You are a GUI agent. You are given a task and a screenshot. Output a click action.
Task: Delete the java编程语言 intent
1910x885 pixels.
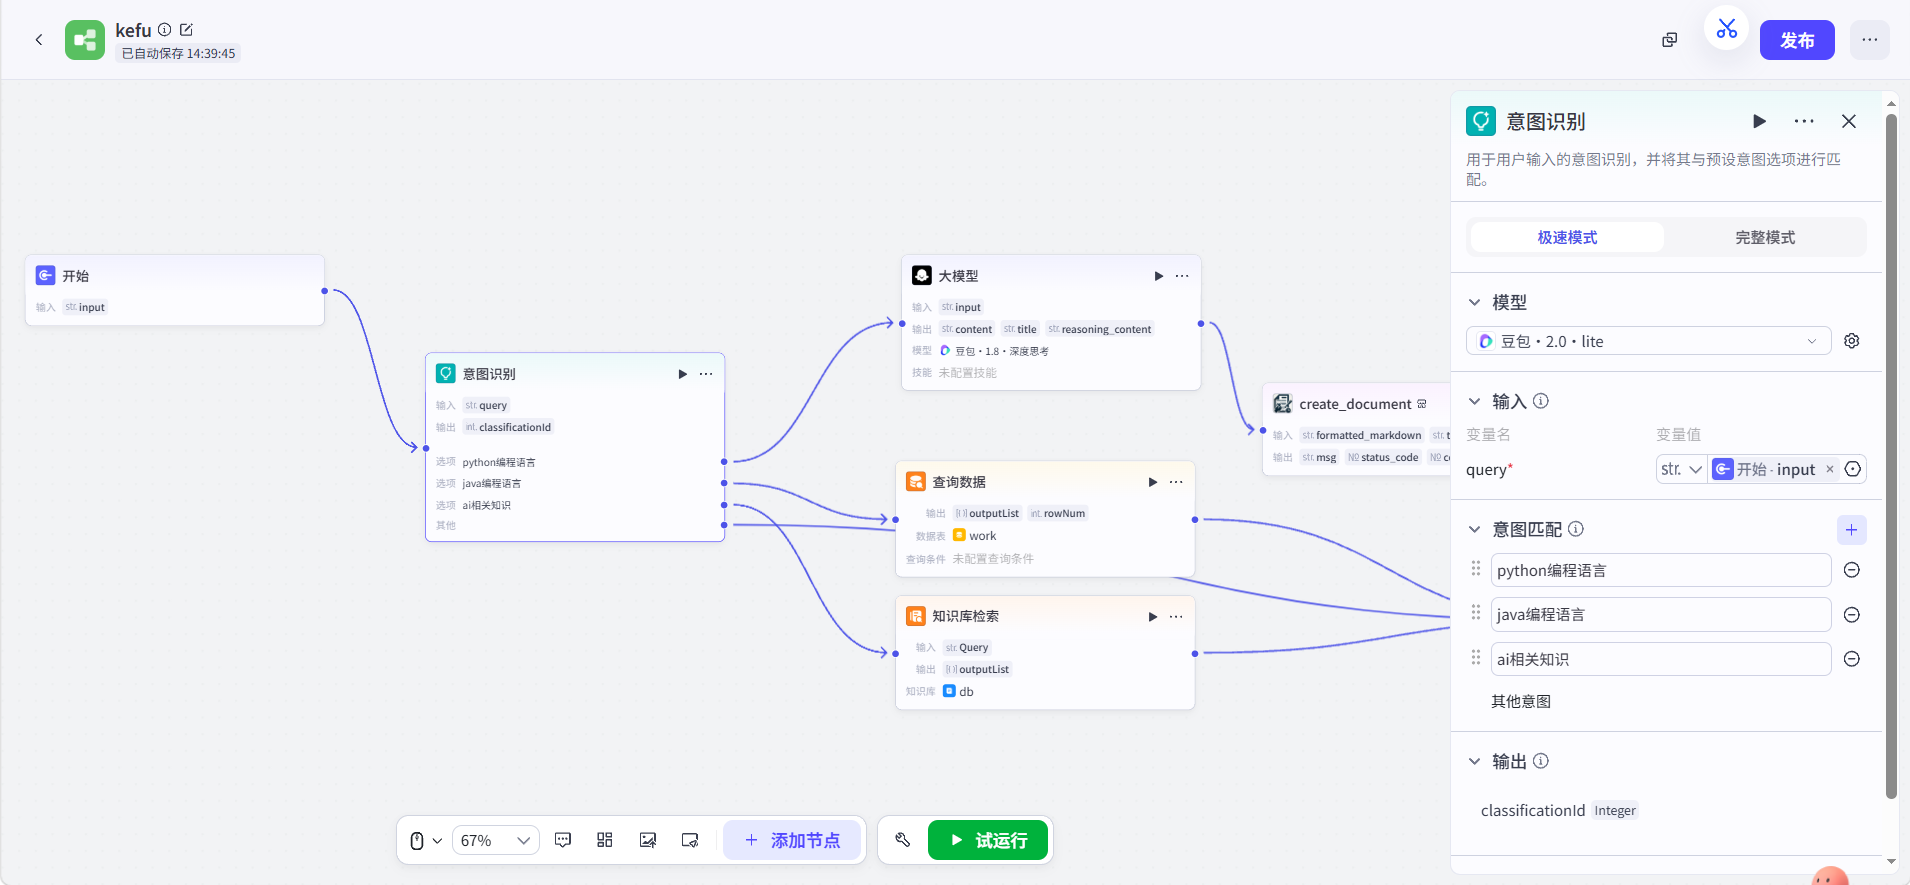[x=1852, y=615]
